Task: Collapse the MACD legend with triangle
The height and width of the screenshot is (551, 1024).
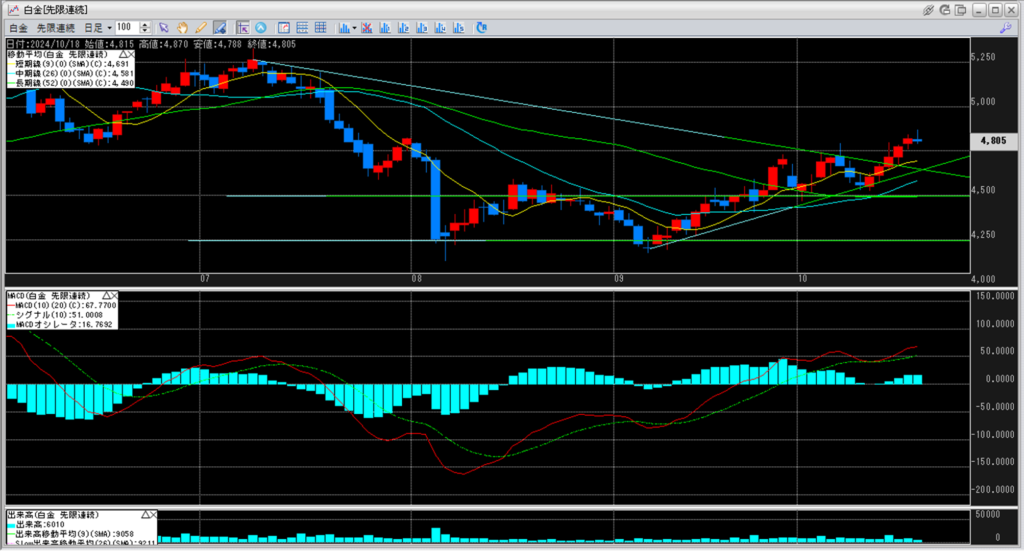Action: coord(106,296)
